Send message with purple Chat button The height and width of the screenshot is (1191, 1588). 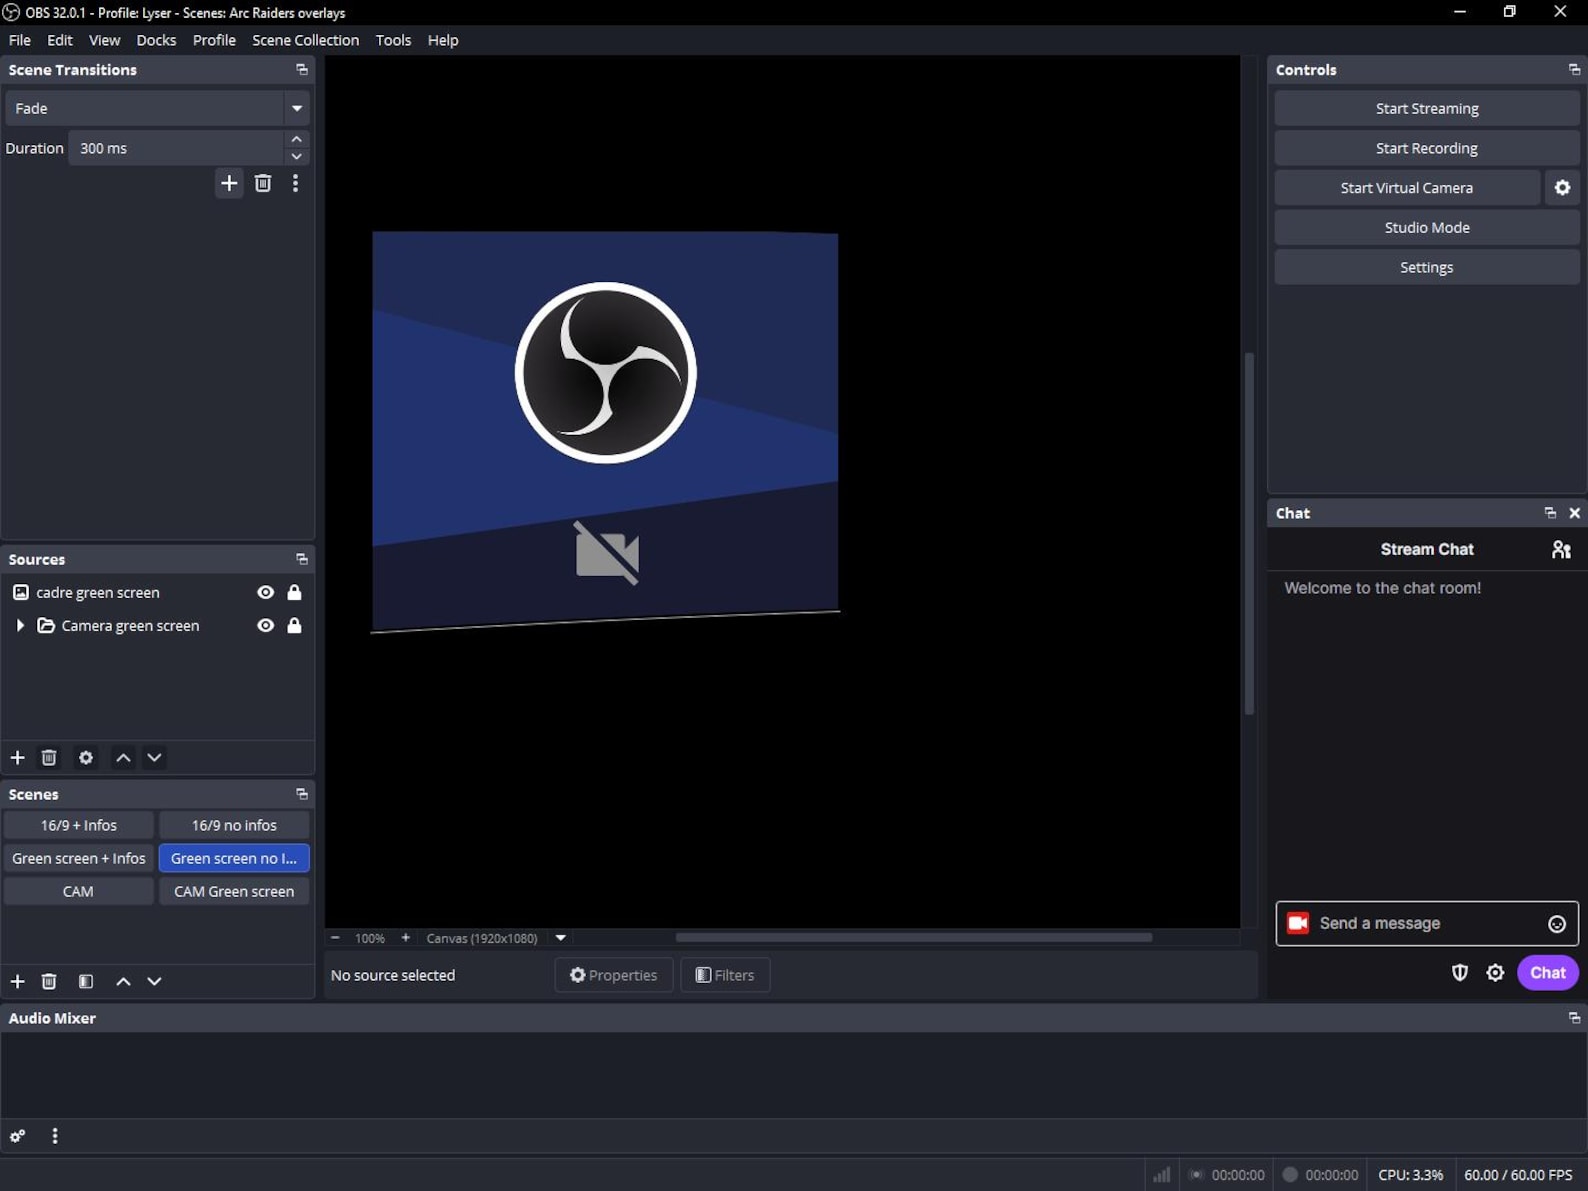click(1547, 972)
